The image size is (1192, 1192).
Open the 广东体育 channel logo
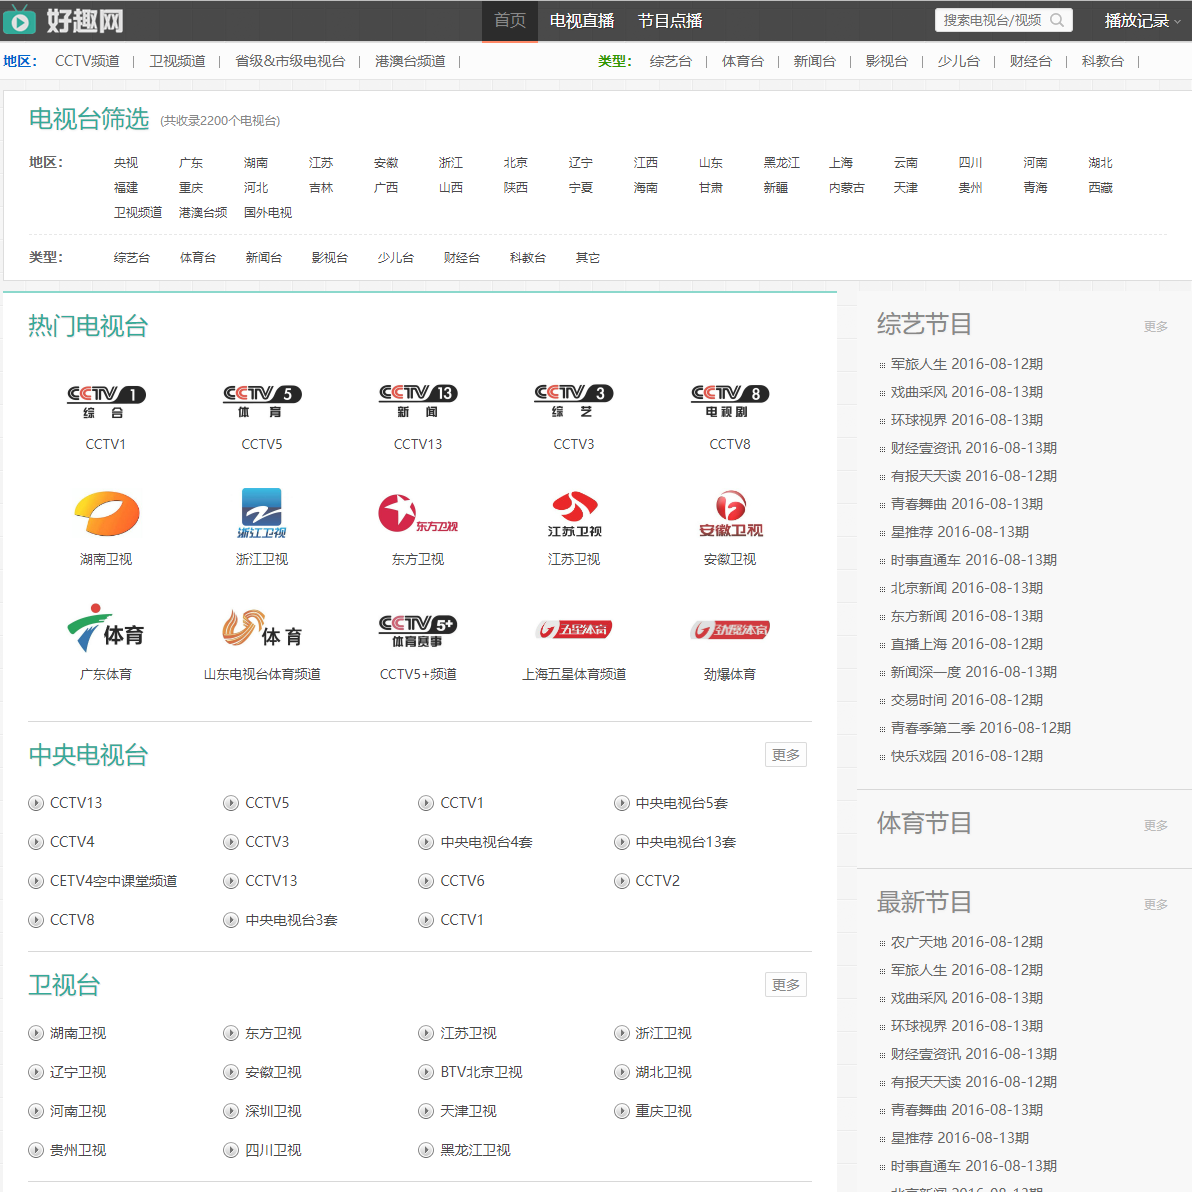106,629
